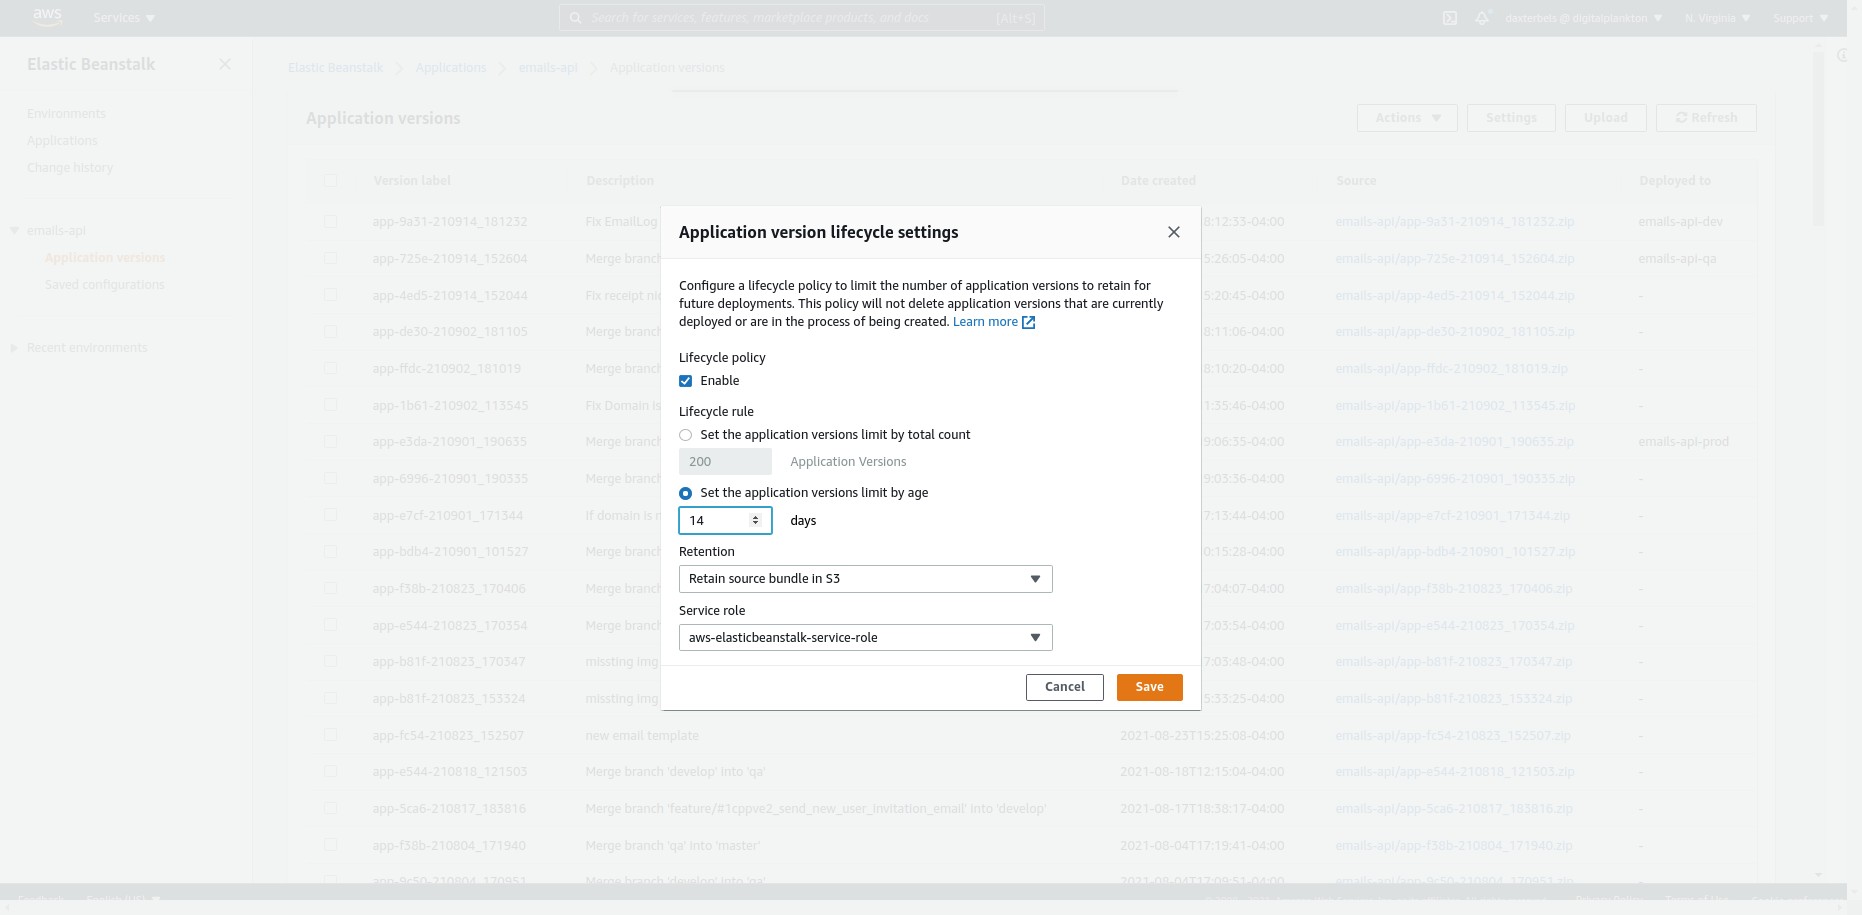Click the Cancel button
1862x915 pixels.
point(1064,687)
